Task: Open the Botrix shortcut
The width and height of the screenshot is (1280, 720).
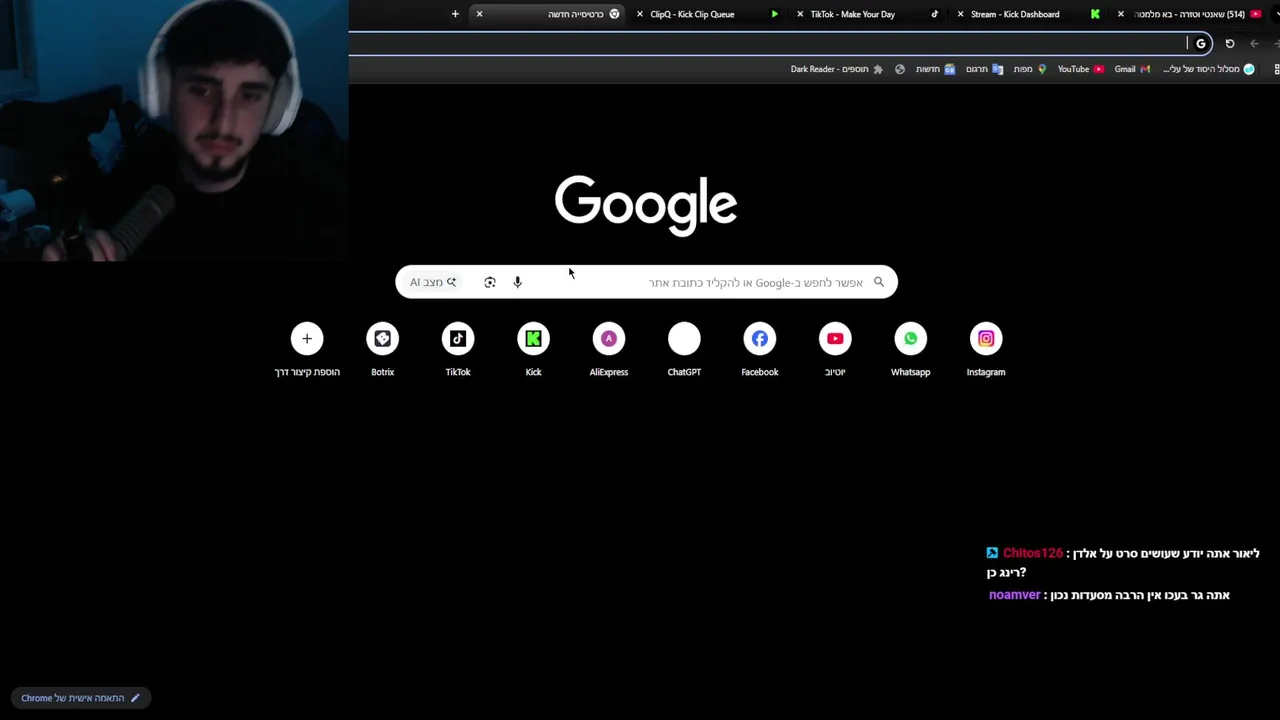Action: (x=382, y=349)
